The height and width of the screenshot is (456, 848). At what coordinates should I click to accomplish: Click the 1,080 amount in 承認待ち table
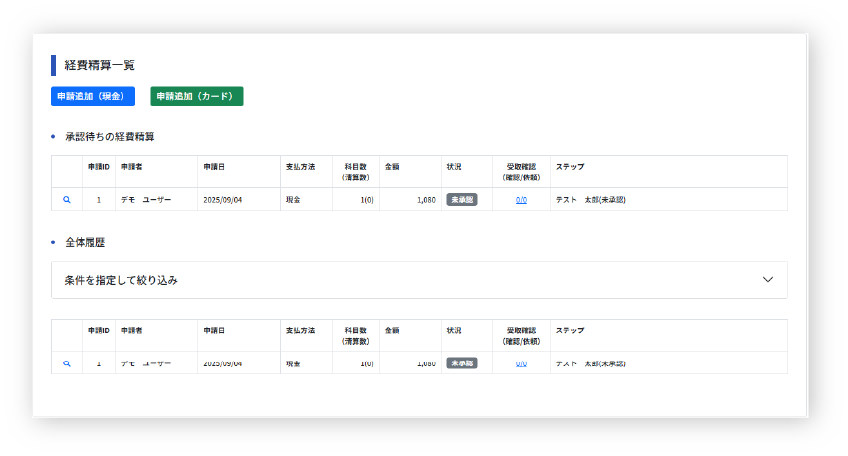(x=424, y=200)
